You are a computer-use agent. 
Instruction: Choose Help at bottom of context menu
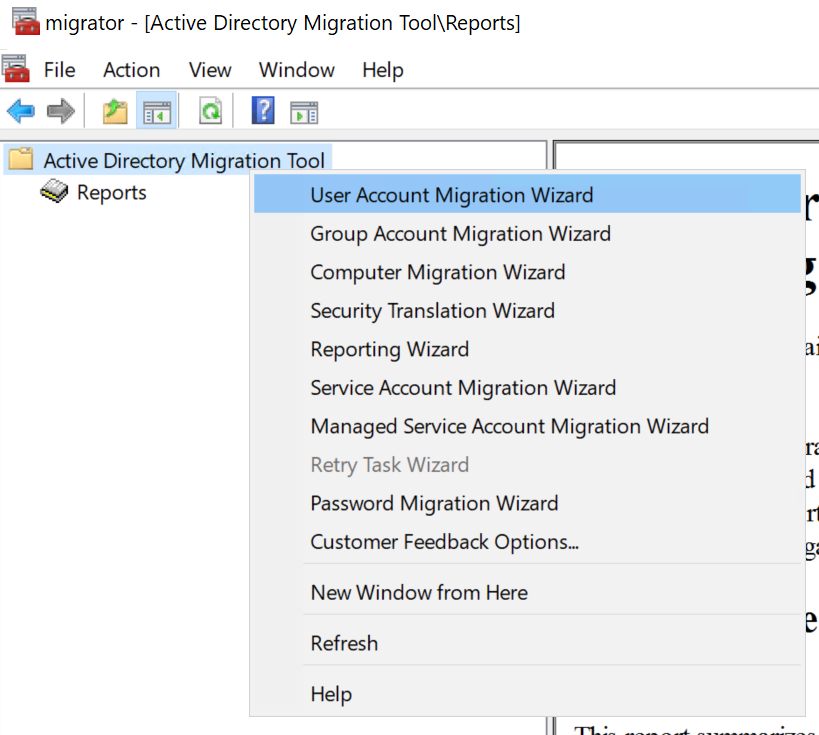point(527,694)
